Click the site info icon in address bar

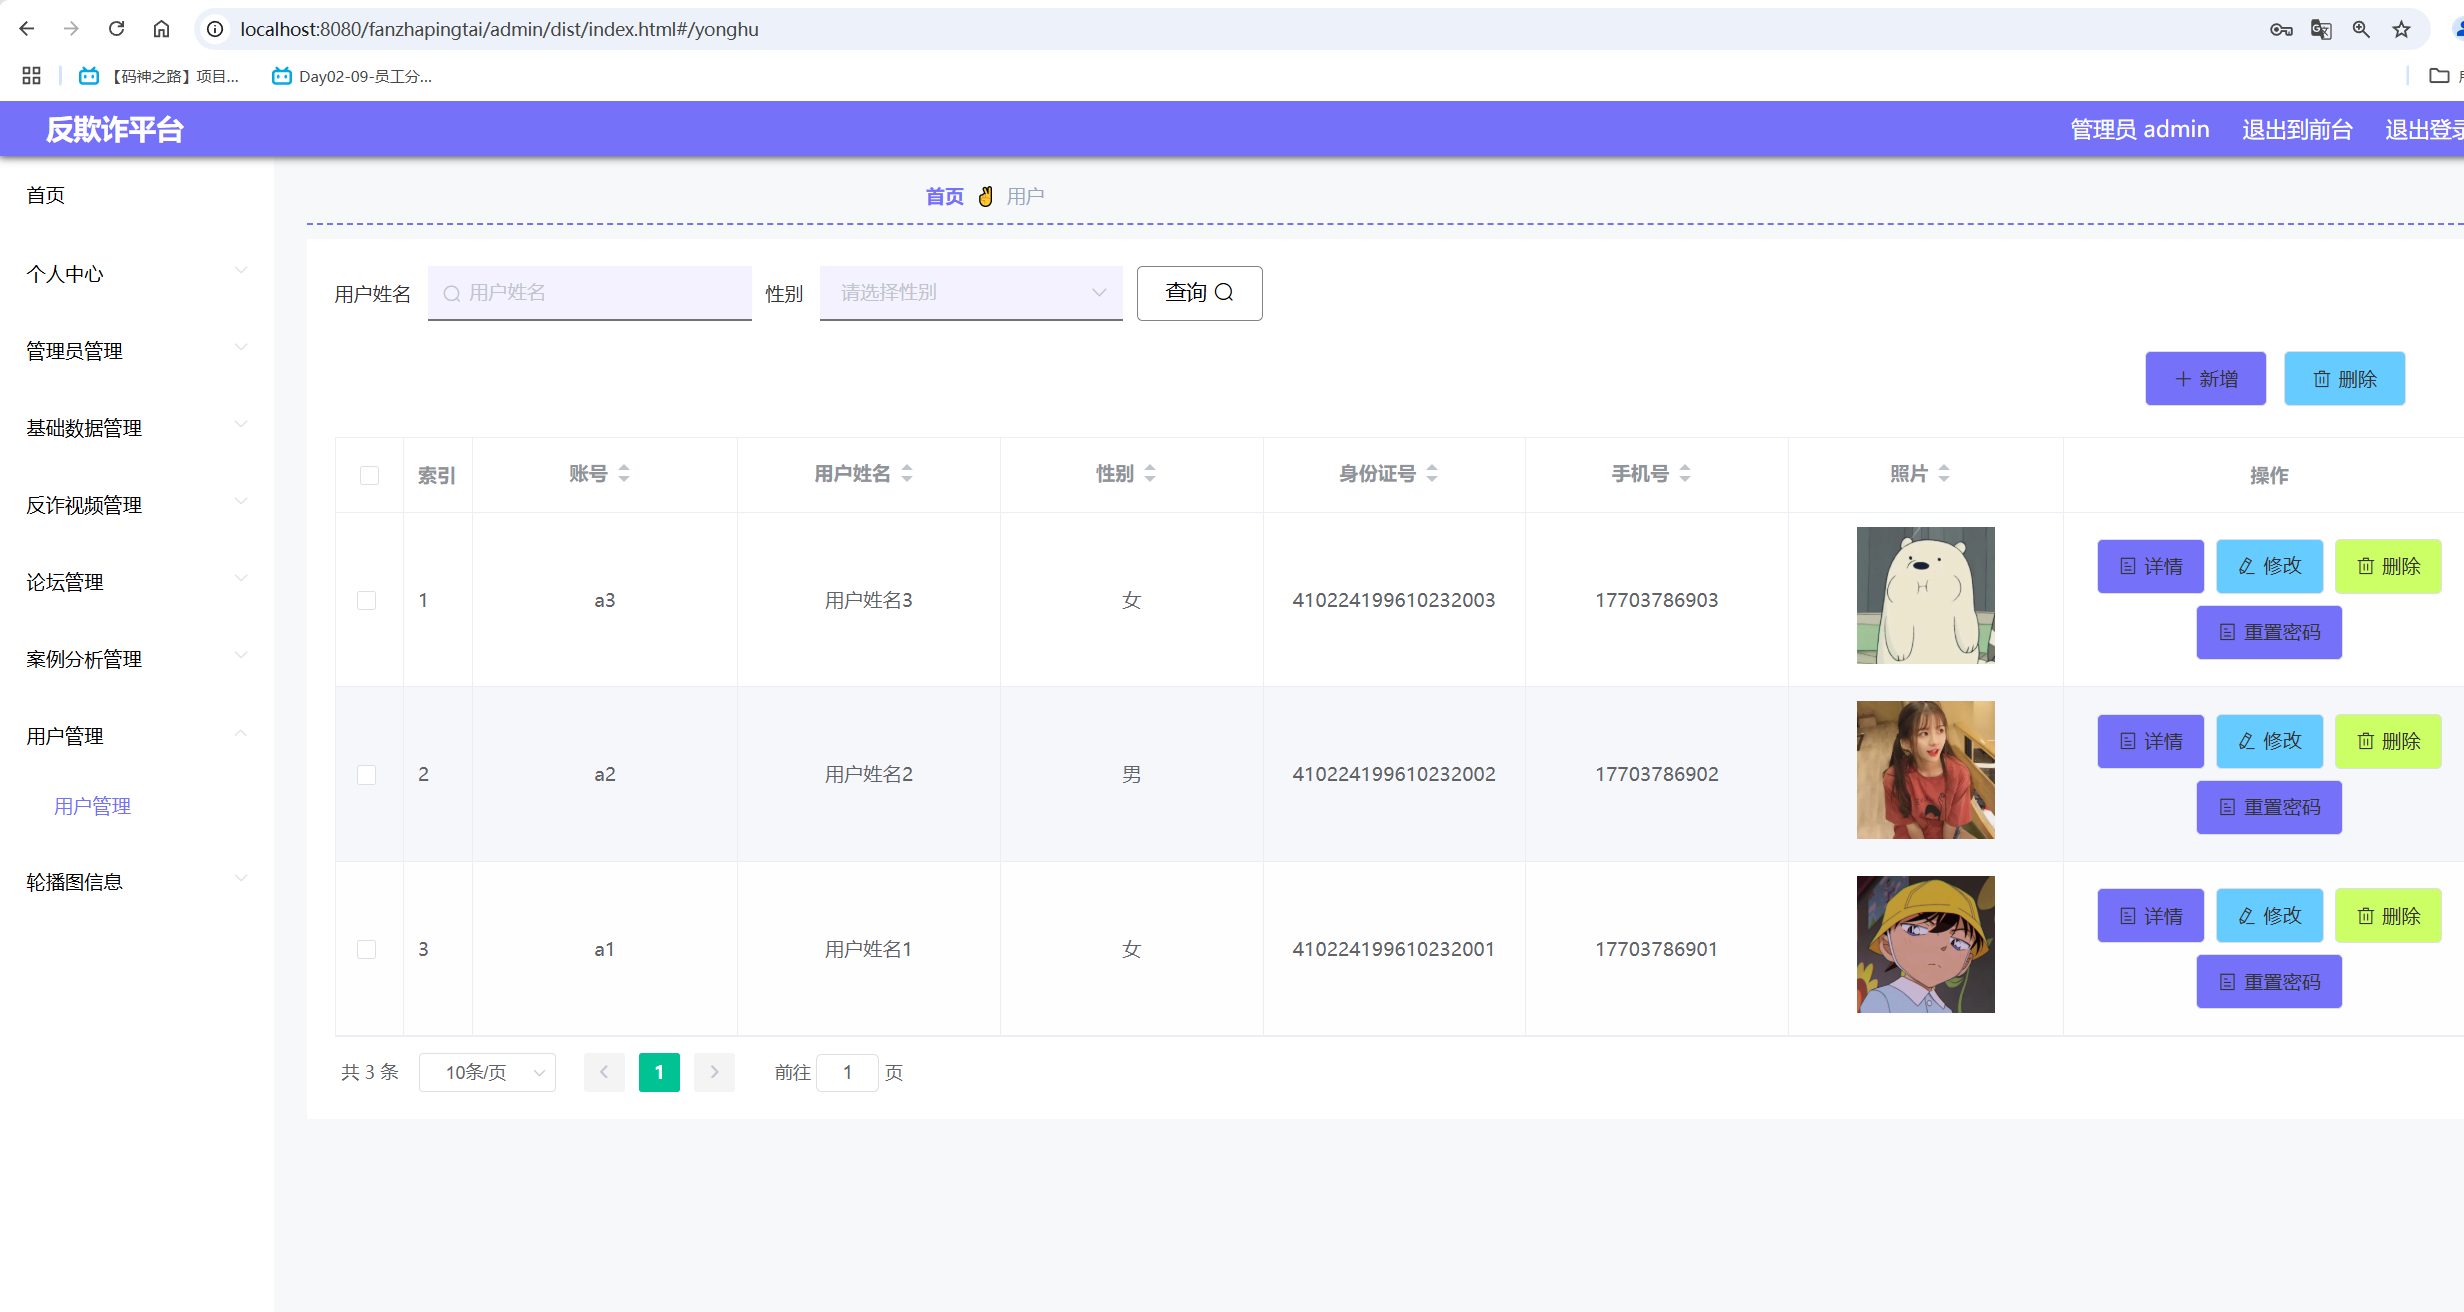215,29
